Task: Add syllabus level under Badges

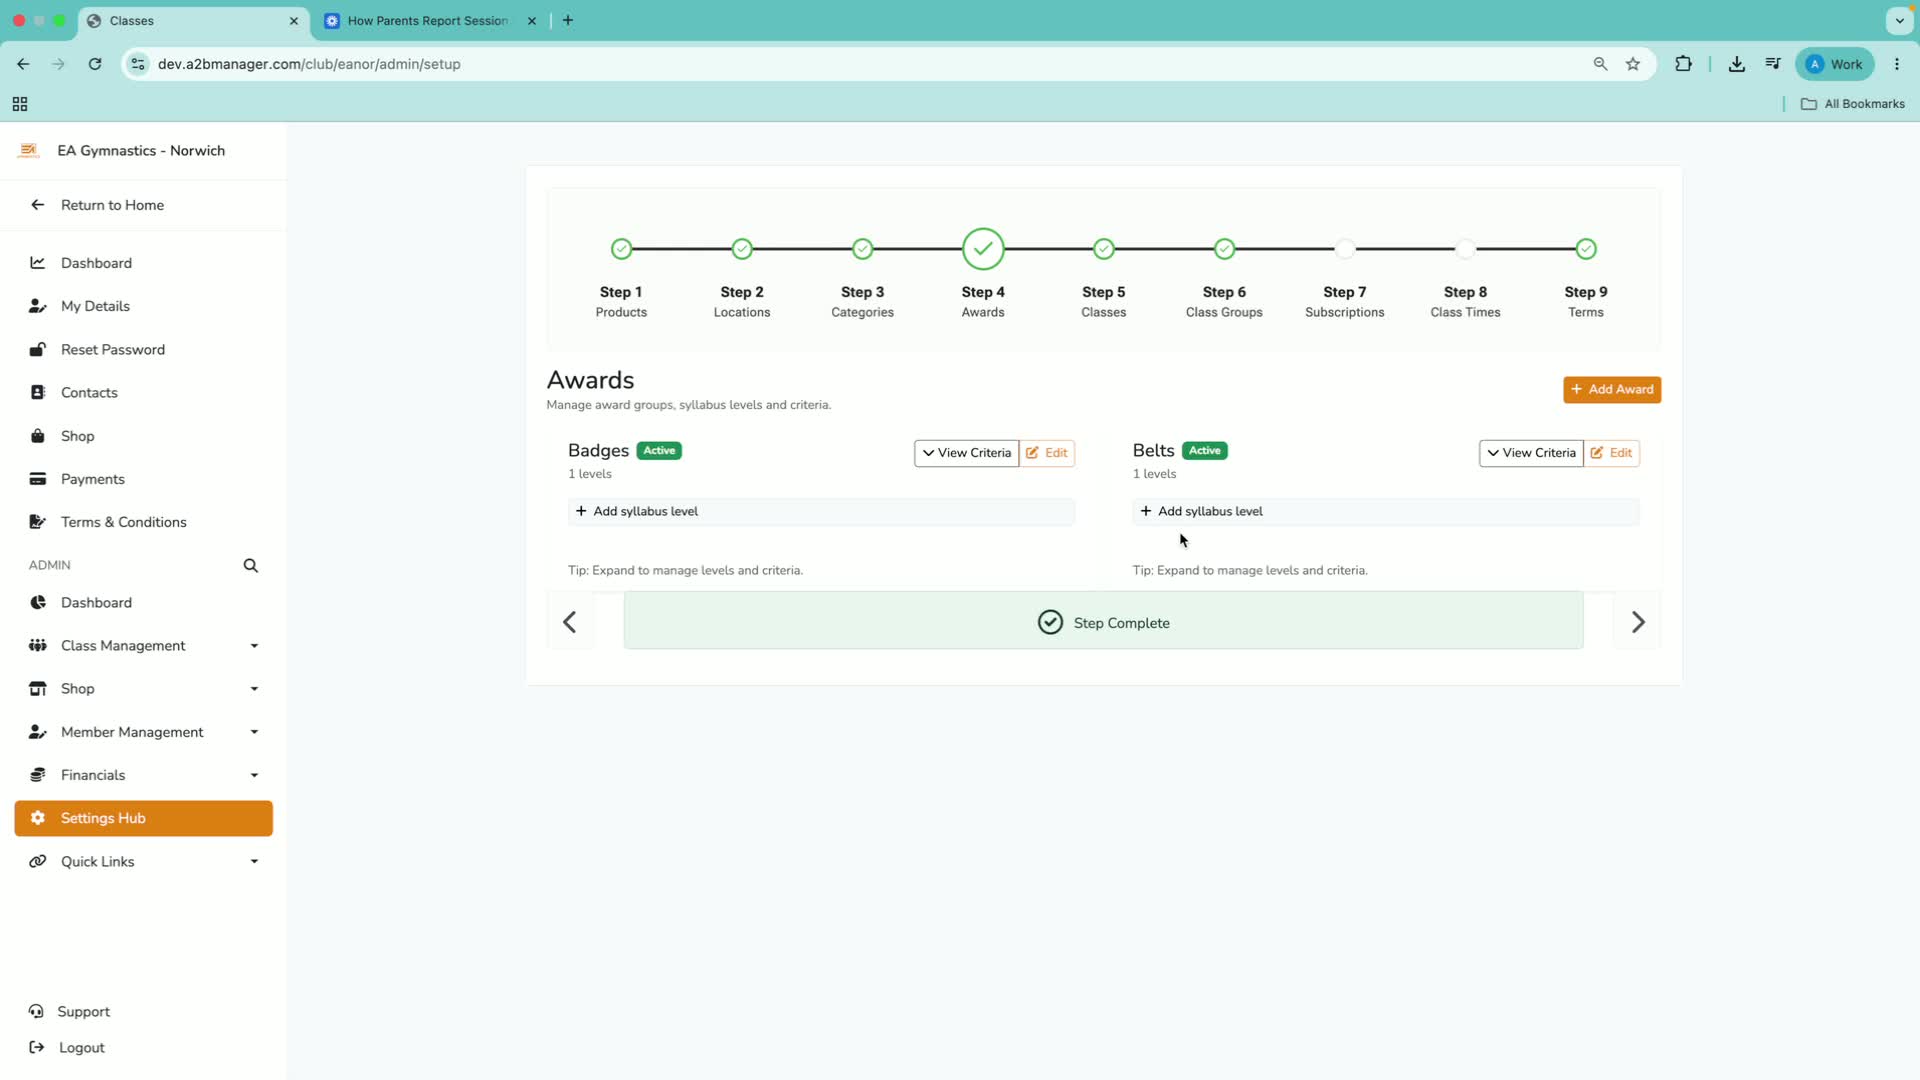Action: coord(821,512)
